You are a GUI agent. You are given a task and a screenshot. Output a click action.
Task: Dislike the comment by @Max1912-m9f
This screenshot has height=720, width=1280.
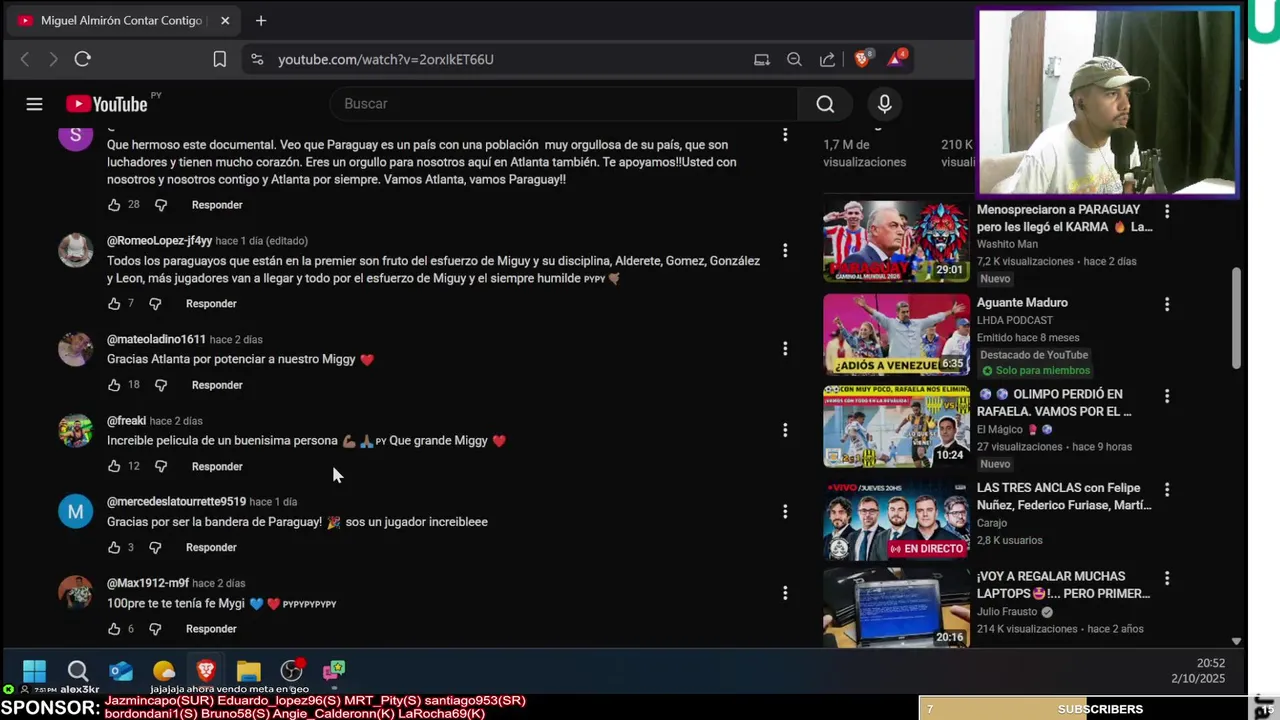coord(155,629)
